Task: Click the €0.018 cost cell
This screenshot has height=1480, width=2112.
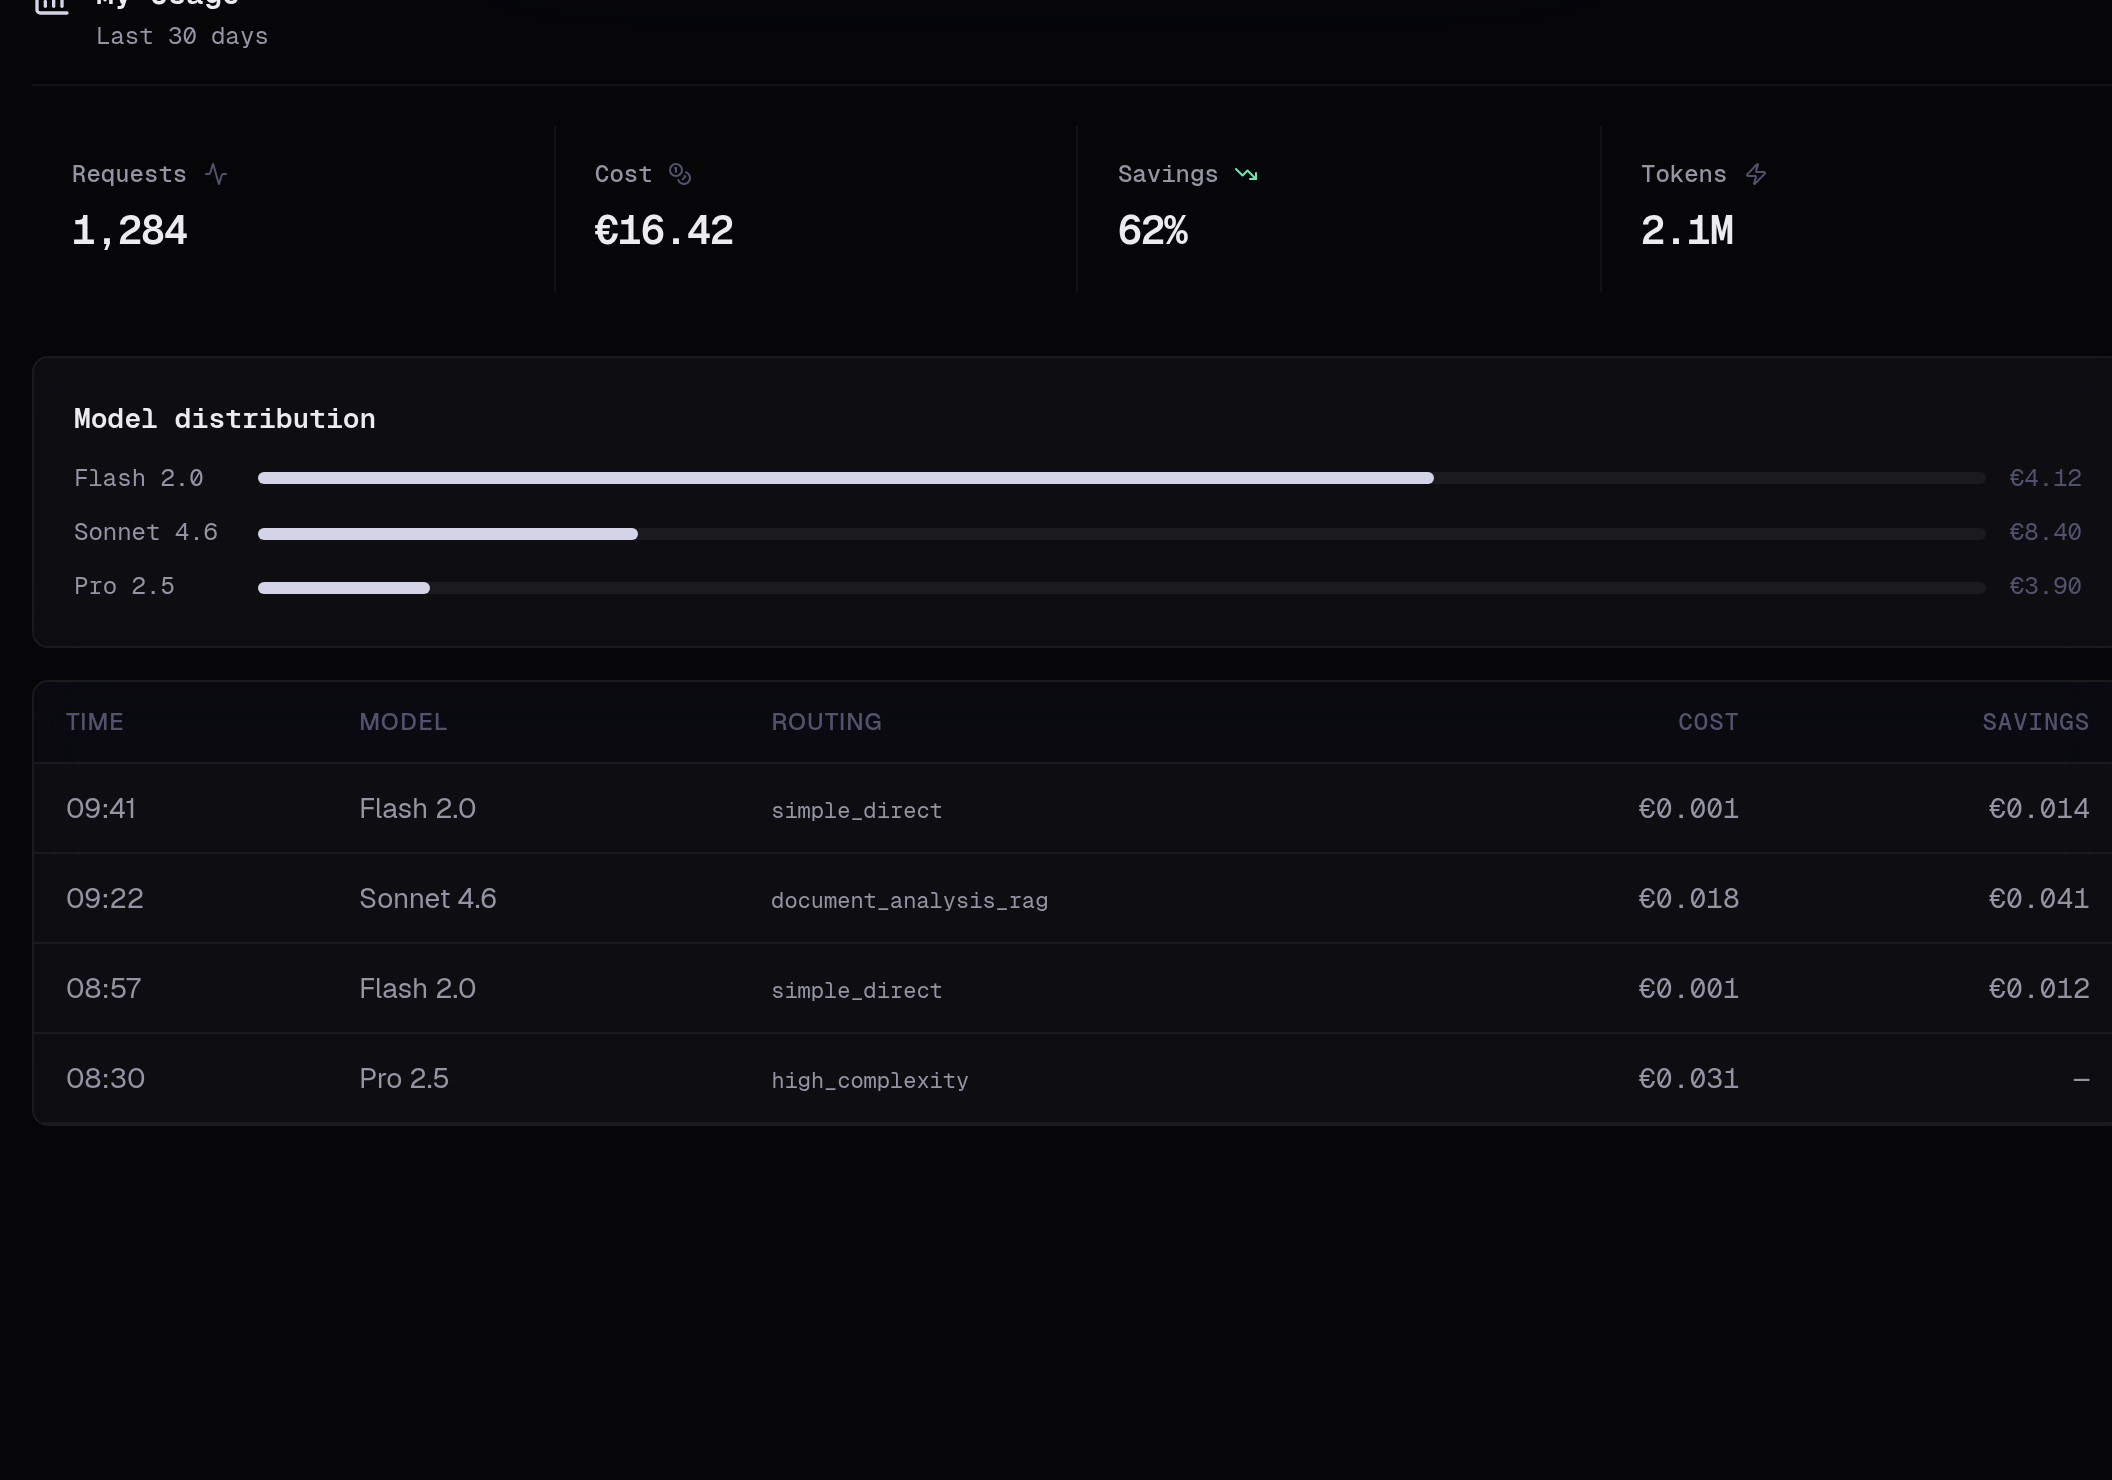Action: point(1689,898)
